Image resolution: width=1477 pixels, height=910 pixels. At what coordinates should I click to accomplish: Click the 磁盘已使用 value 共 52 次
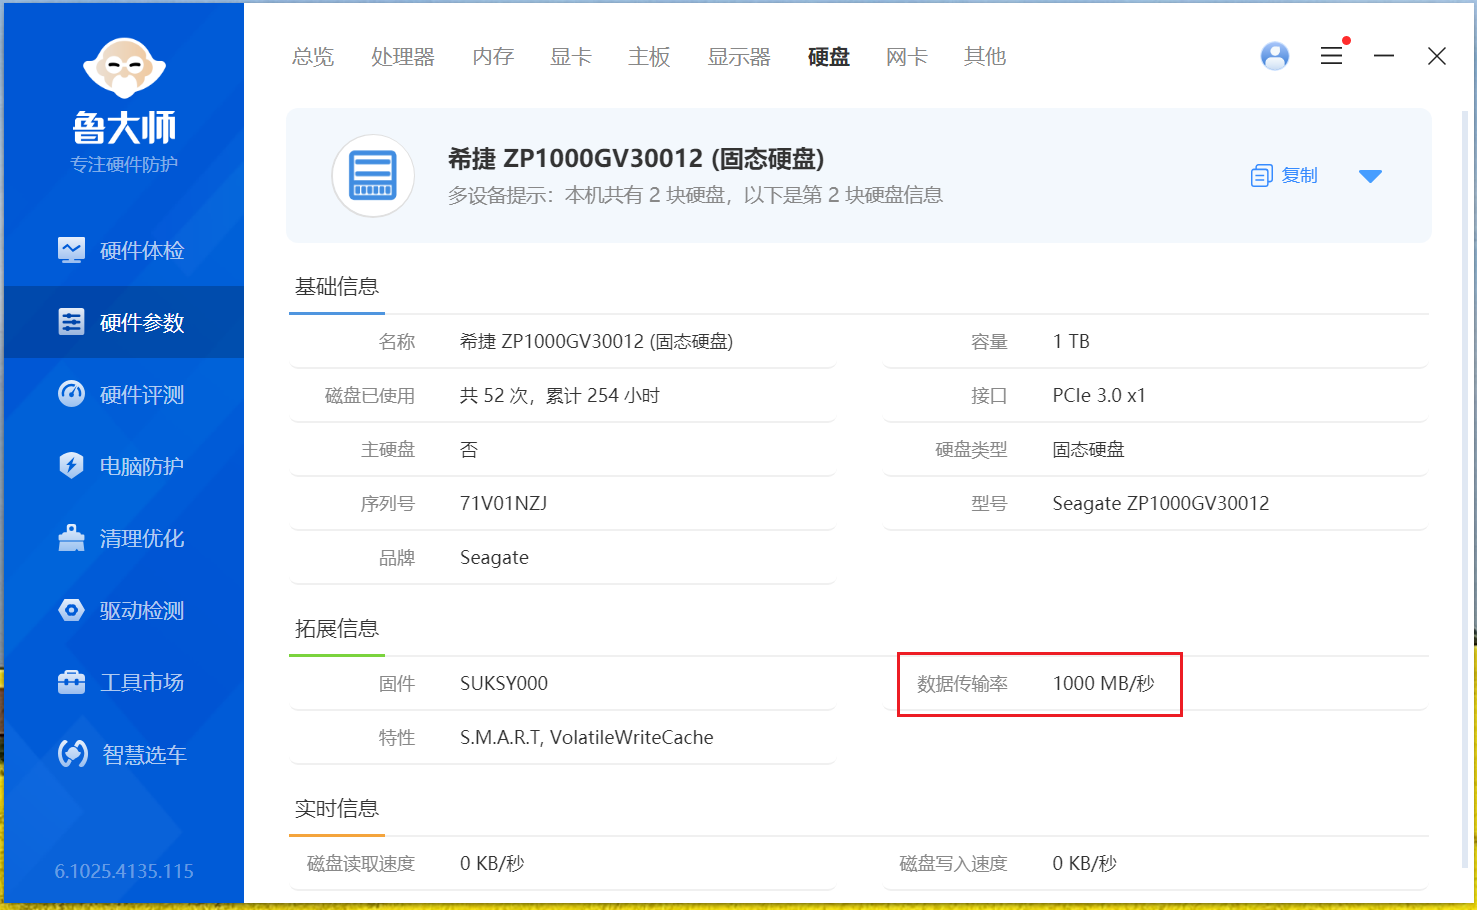coord(559,396)
